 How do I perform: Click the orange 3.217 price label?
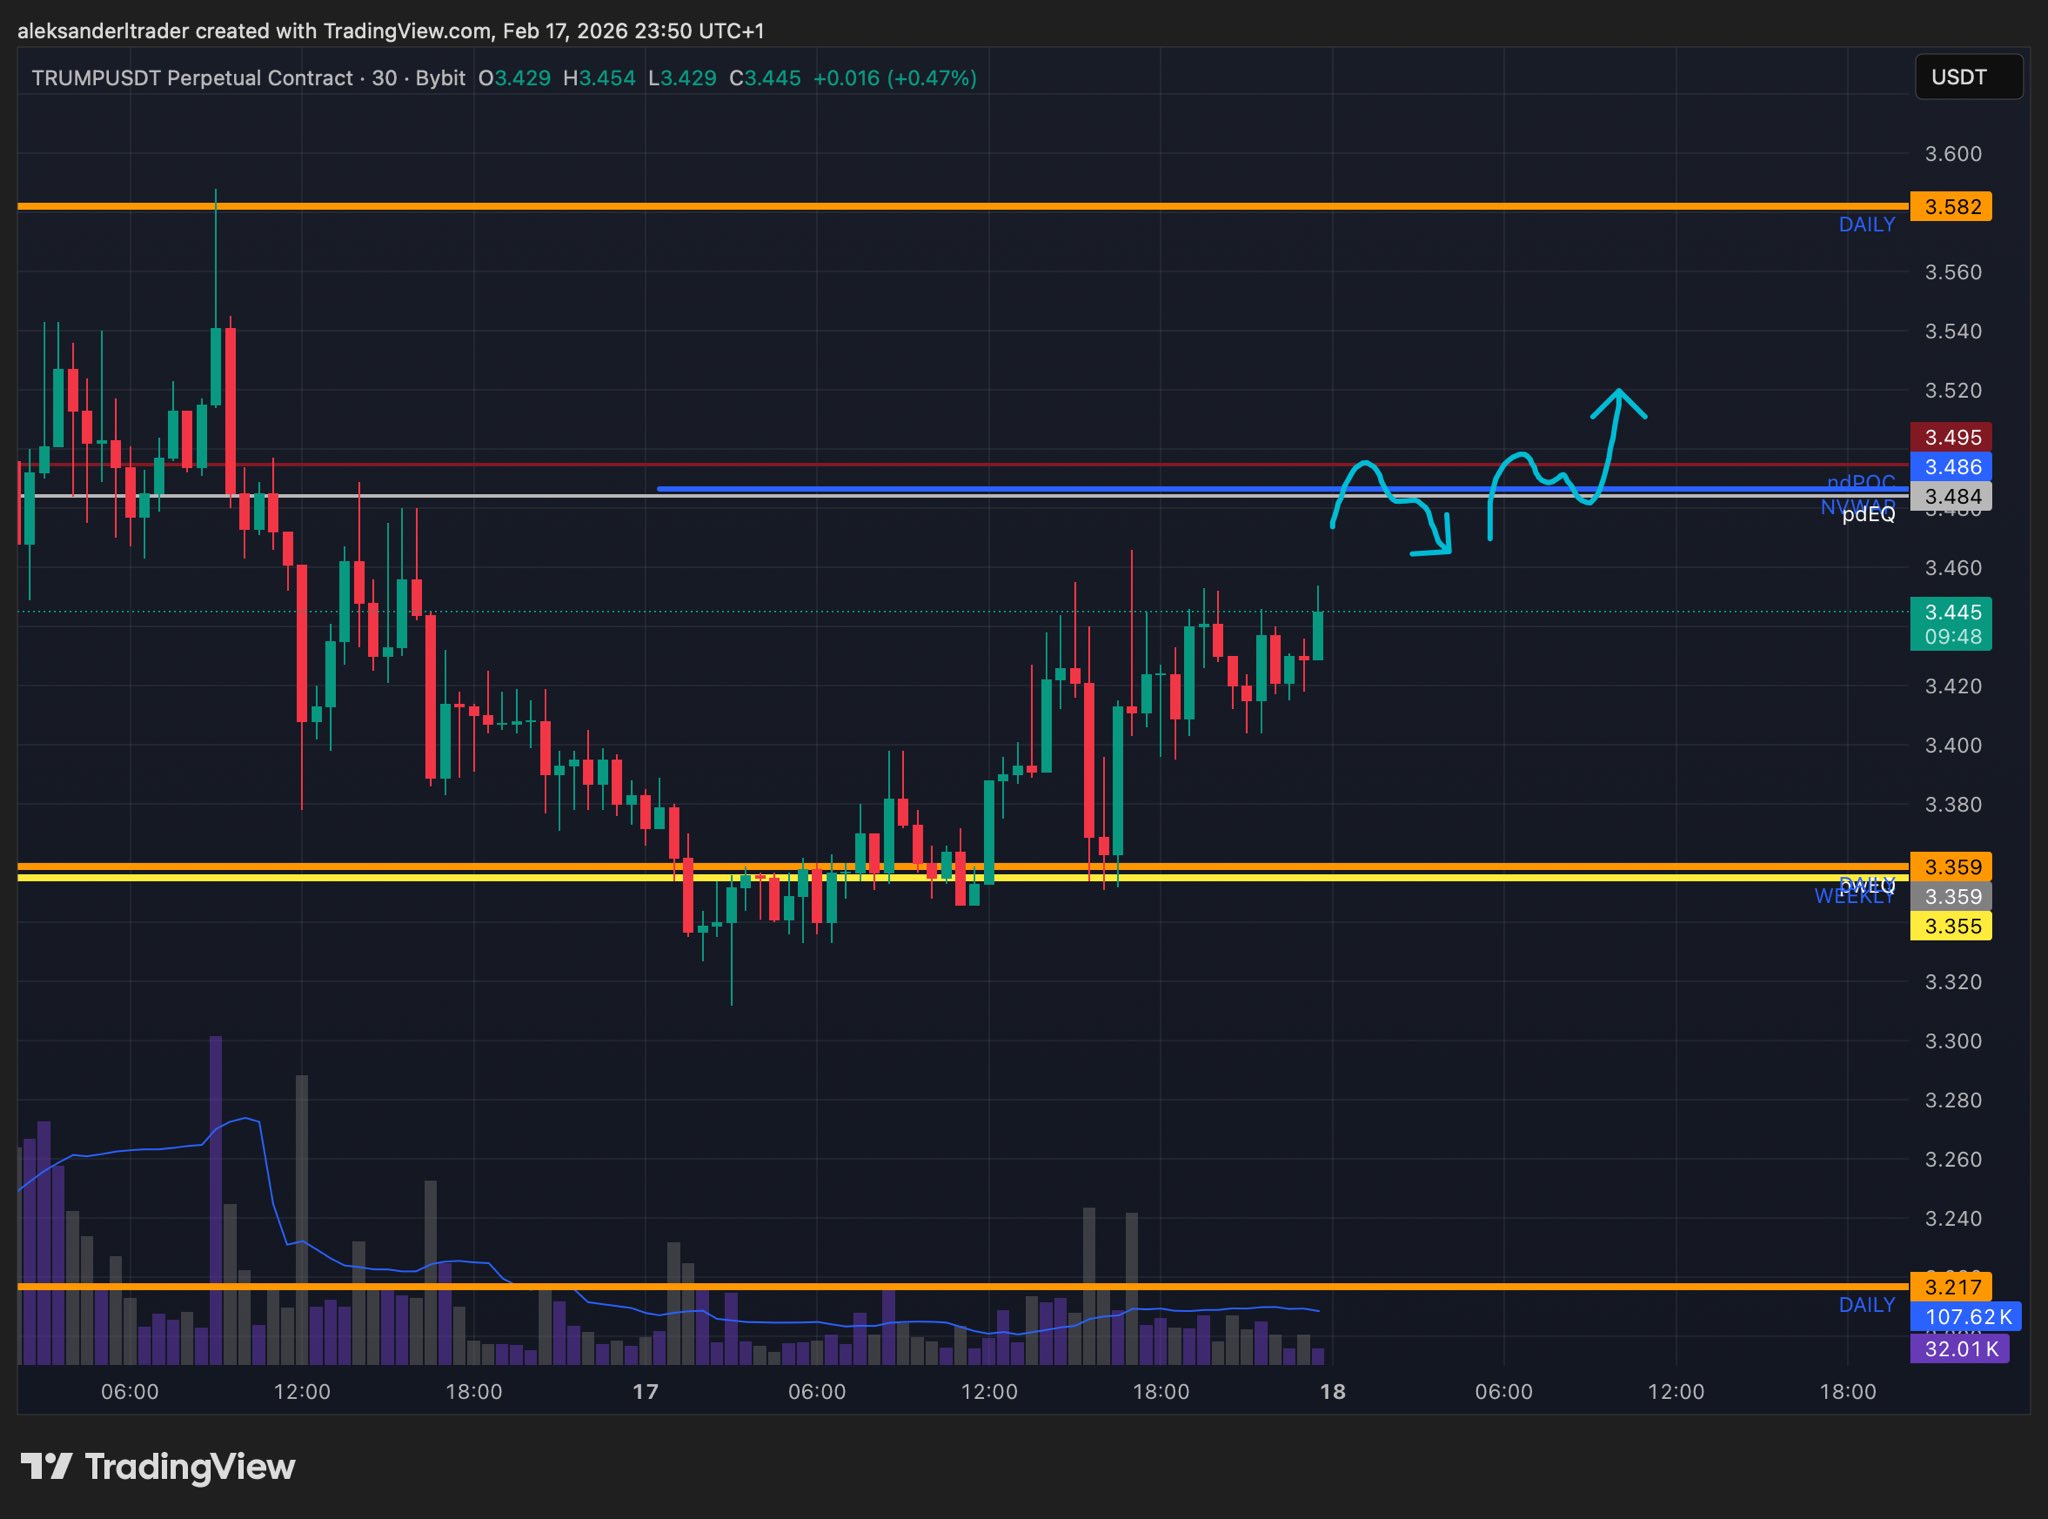[x=1951, y=1287]
